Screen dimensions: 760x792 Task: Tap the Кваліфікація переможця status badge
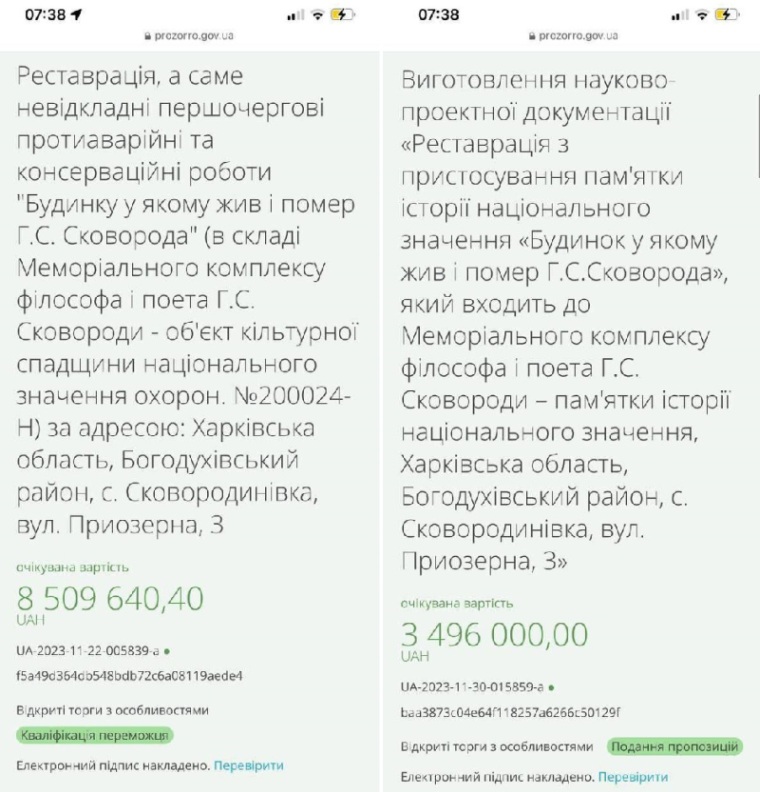click(95, 735)
